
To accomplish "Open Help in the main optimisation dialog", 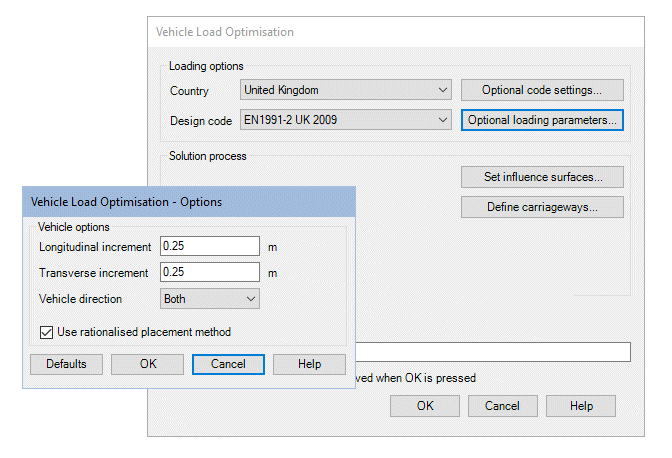I will [582, 406].
